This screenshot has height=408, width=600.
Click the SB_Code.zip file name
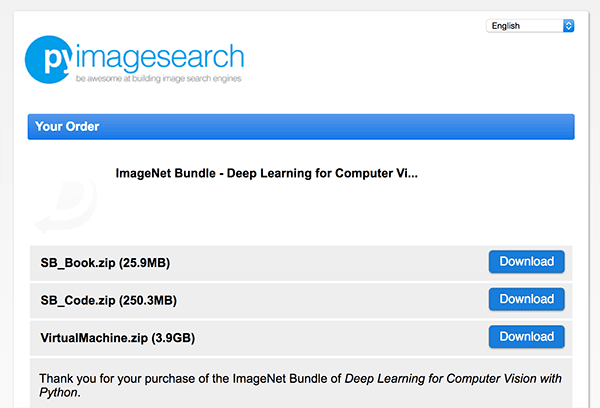(x=78, y=300)
